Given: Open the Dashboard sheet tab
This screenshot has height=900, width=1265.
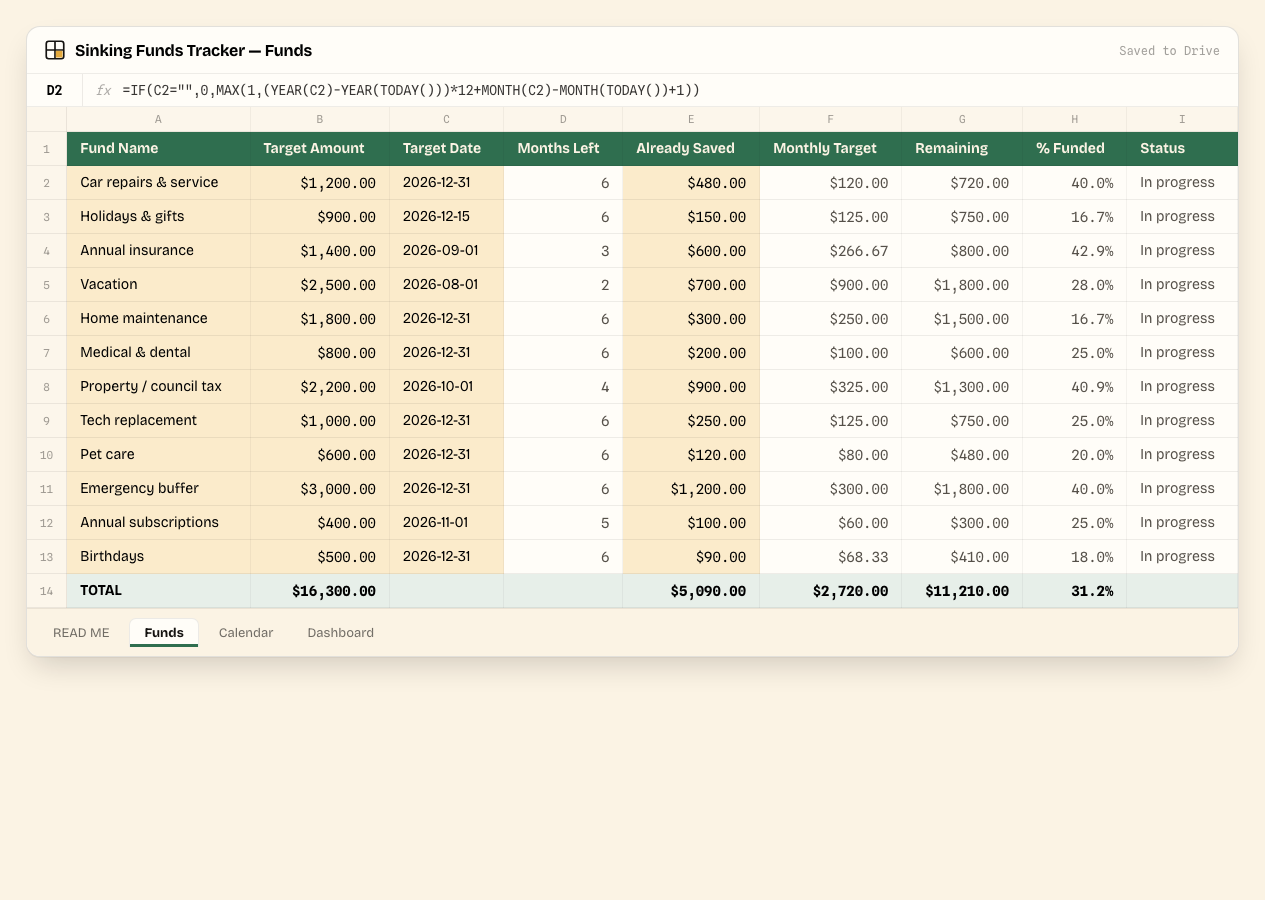Looking at the screenshot, I should (341, 633).
